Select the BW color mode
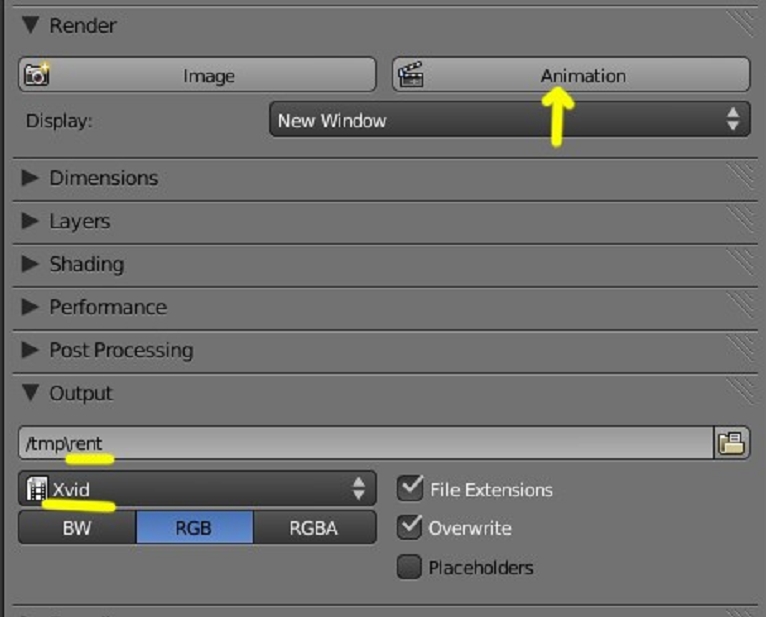This screenshot has height=617, width=766. click(77, 527)
